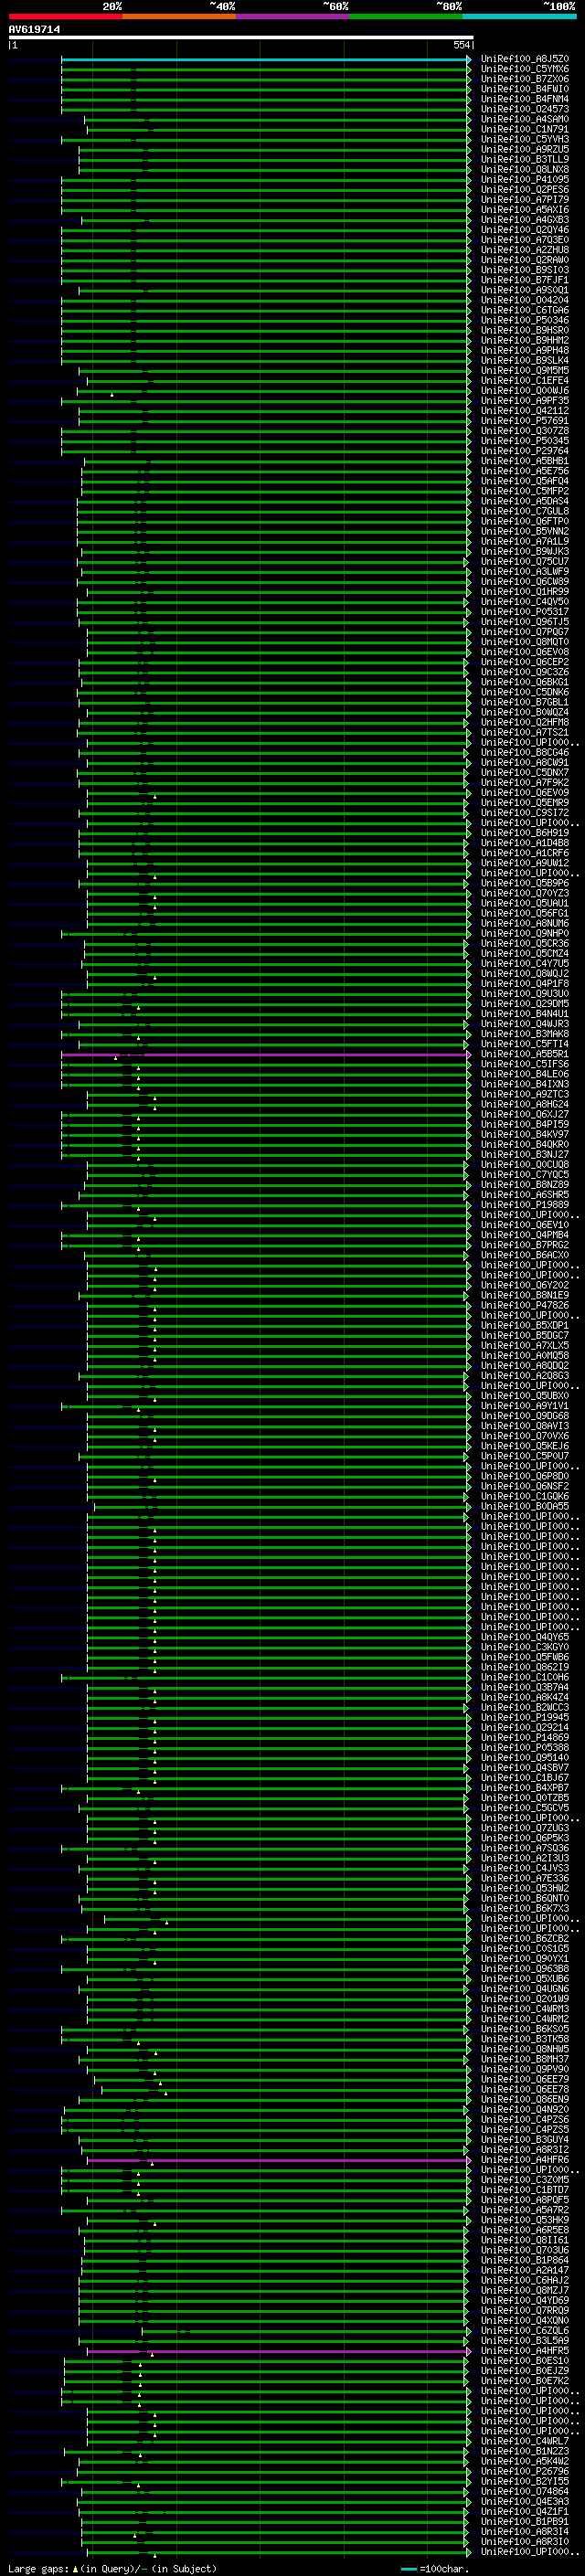Click the UniRef100_A9S0Q1 label
Screen dimensions: 585x2576
[x=525, y=290]
